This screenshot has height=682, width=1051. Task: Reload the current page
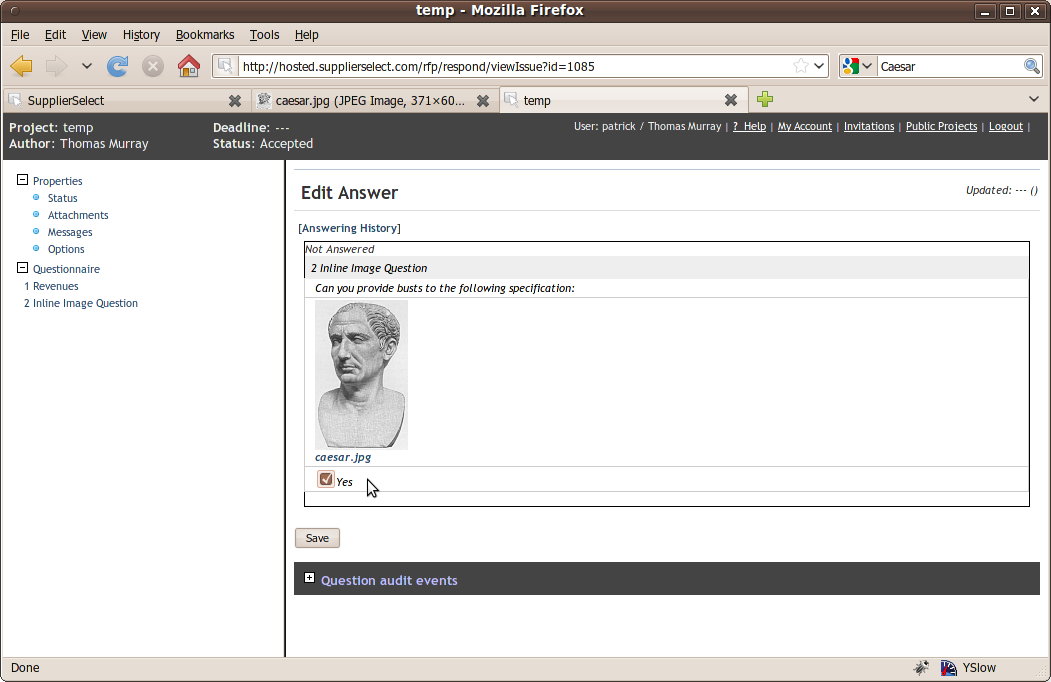point(117,66)
